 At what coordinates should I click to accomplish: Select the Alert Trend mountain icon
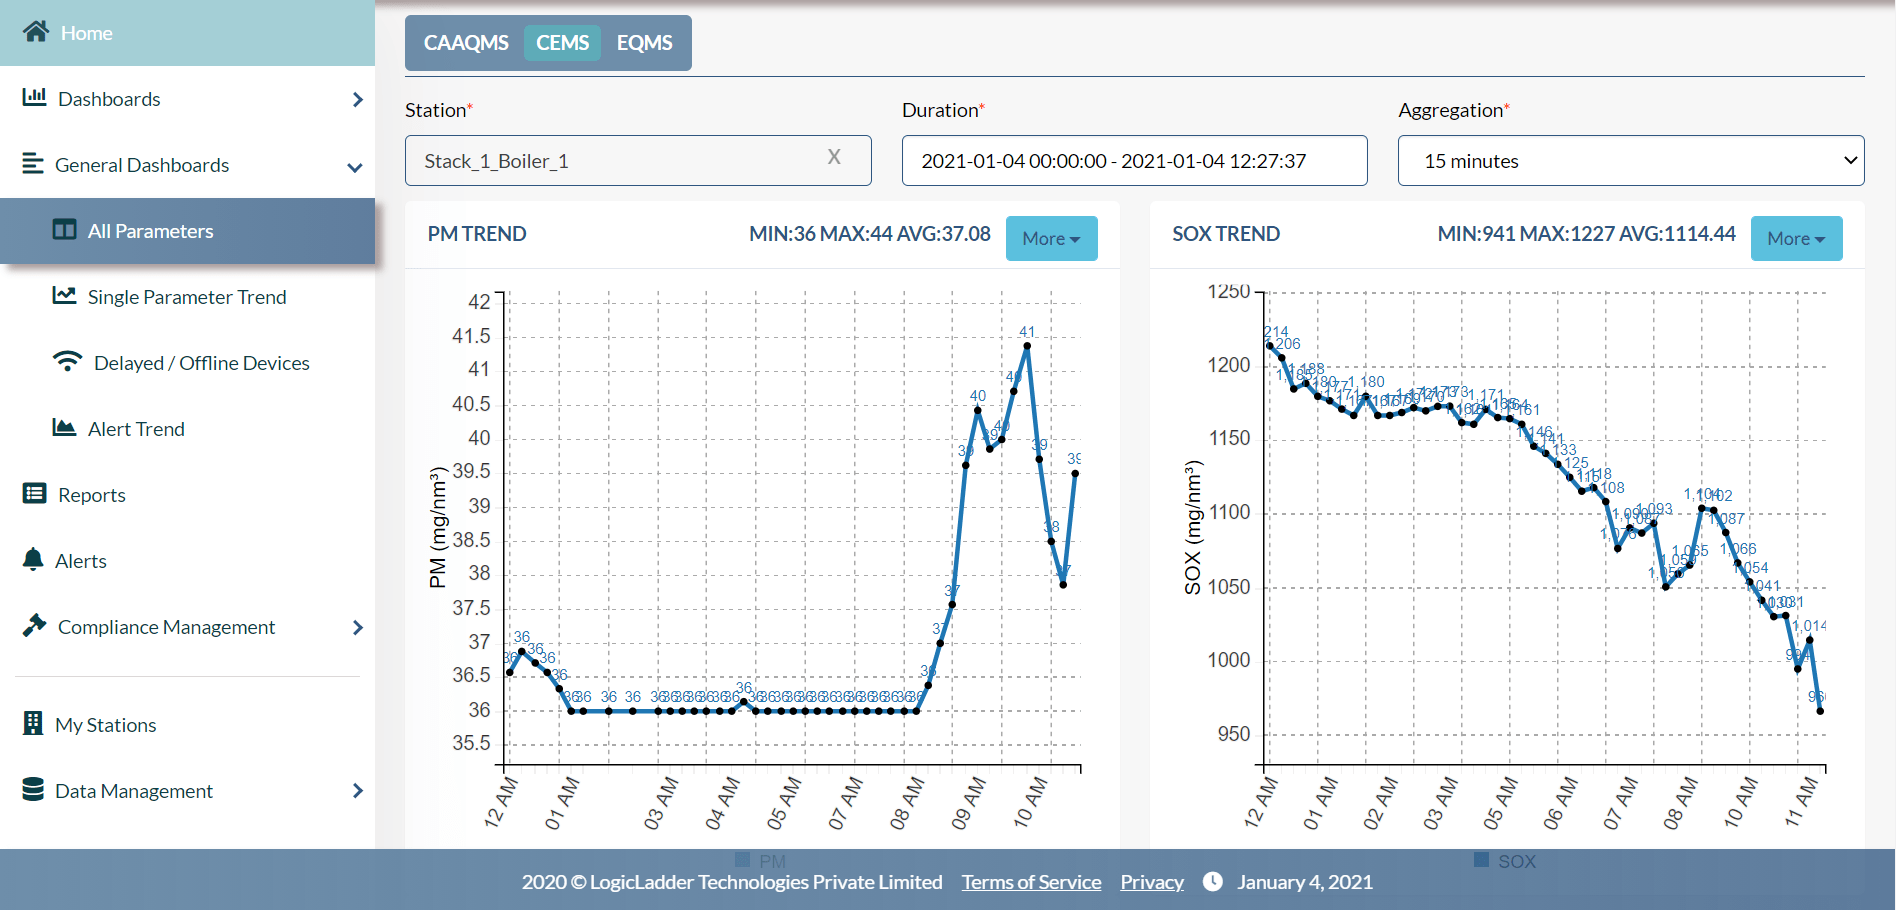pos(64,428)
